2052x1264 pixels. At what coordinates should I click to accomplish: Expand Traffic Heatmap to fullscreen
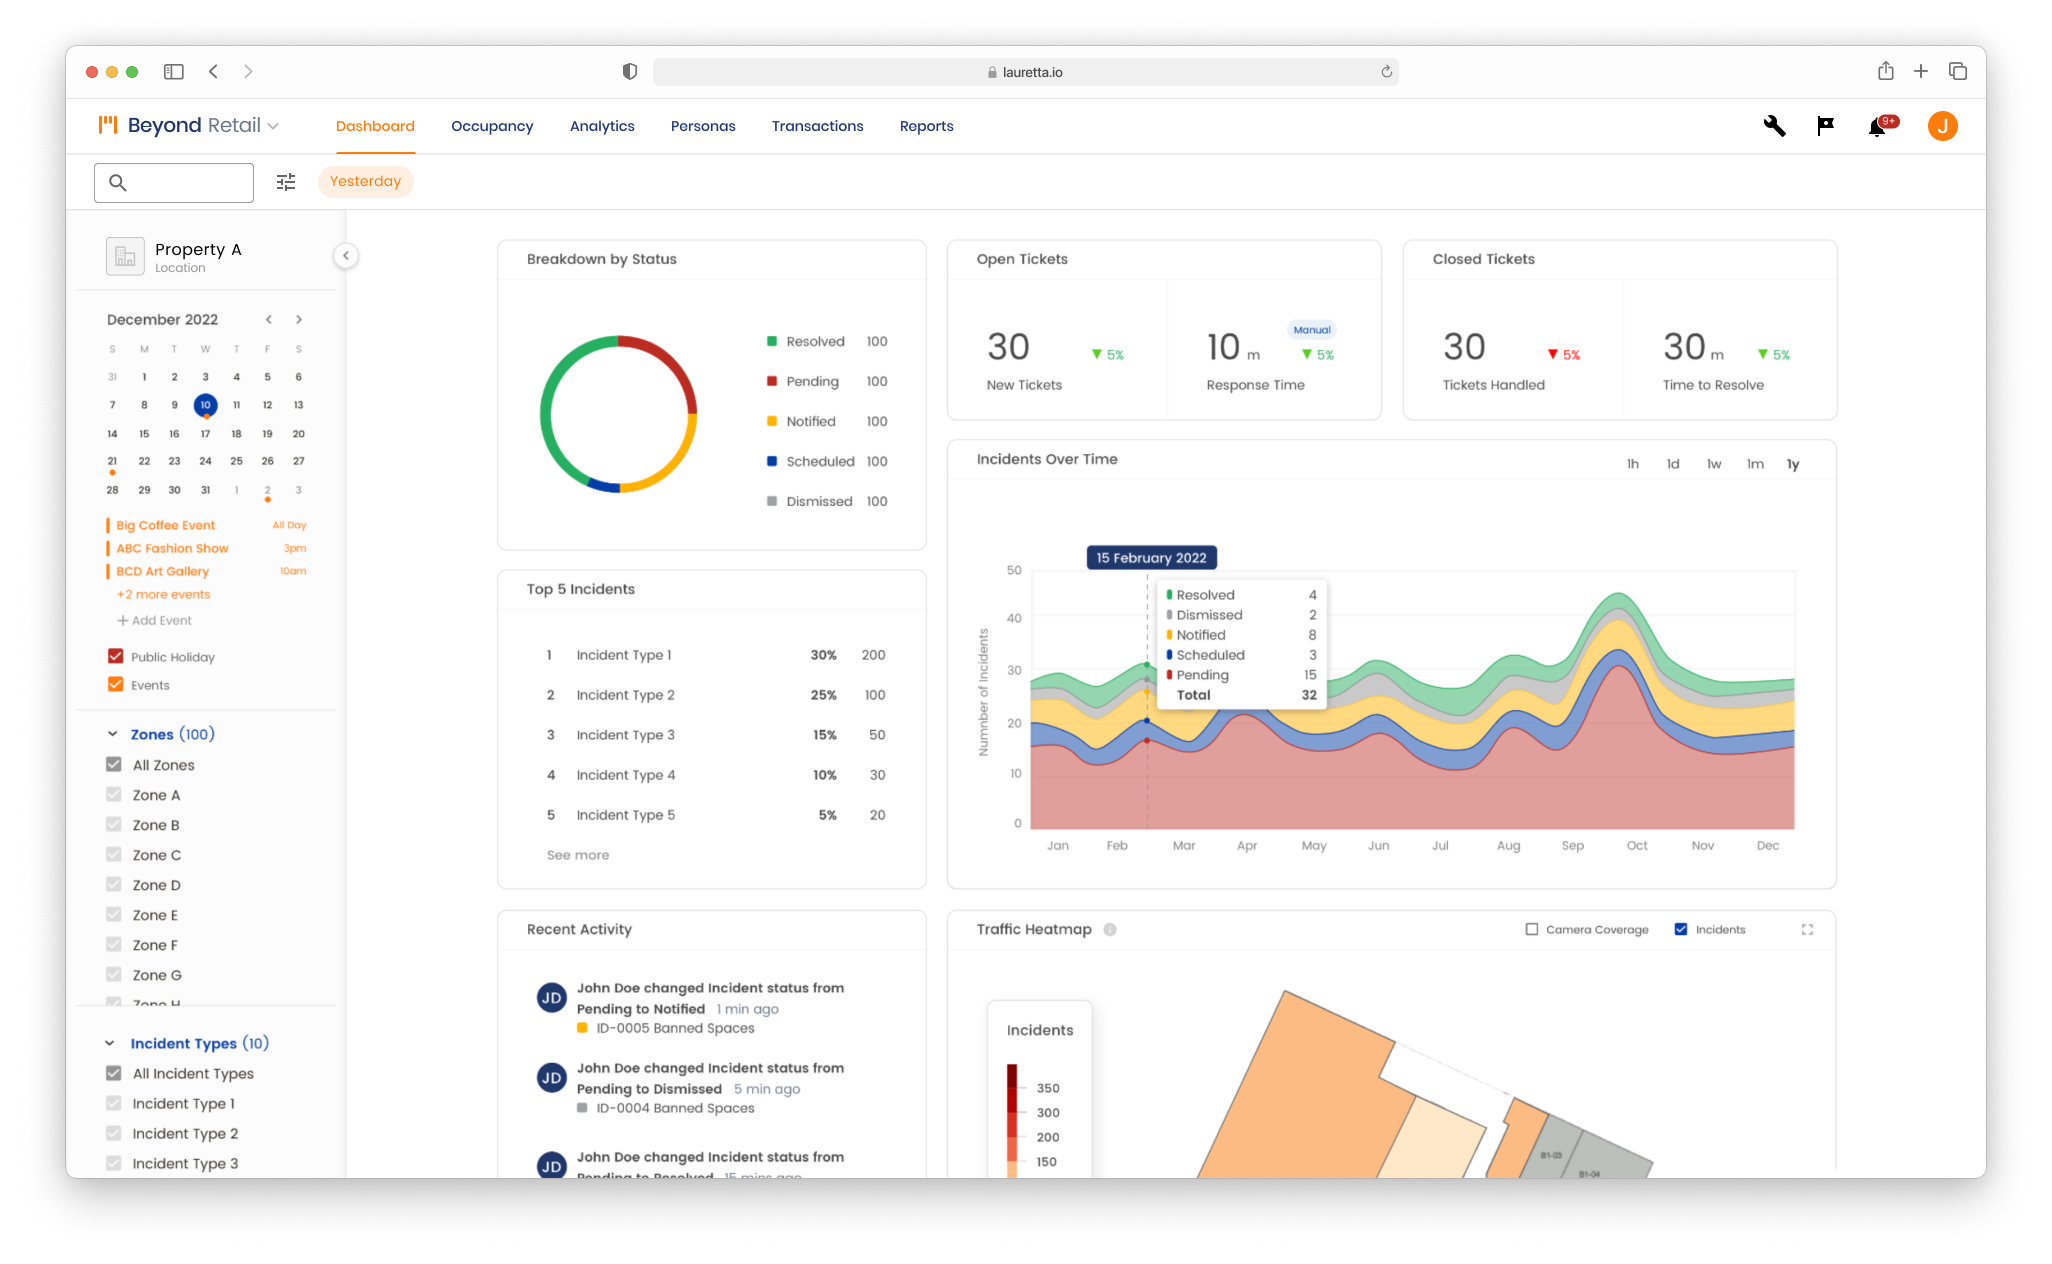pos(1807,930)
